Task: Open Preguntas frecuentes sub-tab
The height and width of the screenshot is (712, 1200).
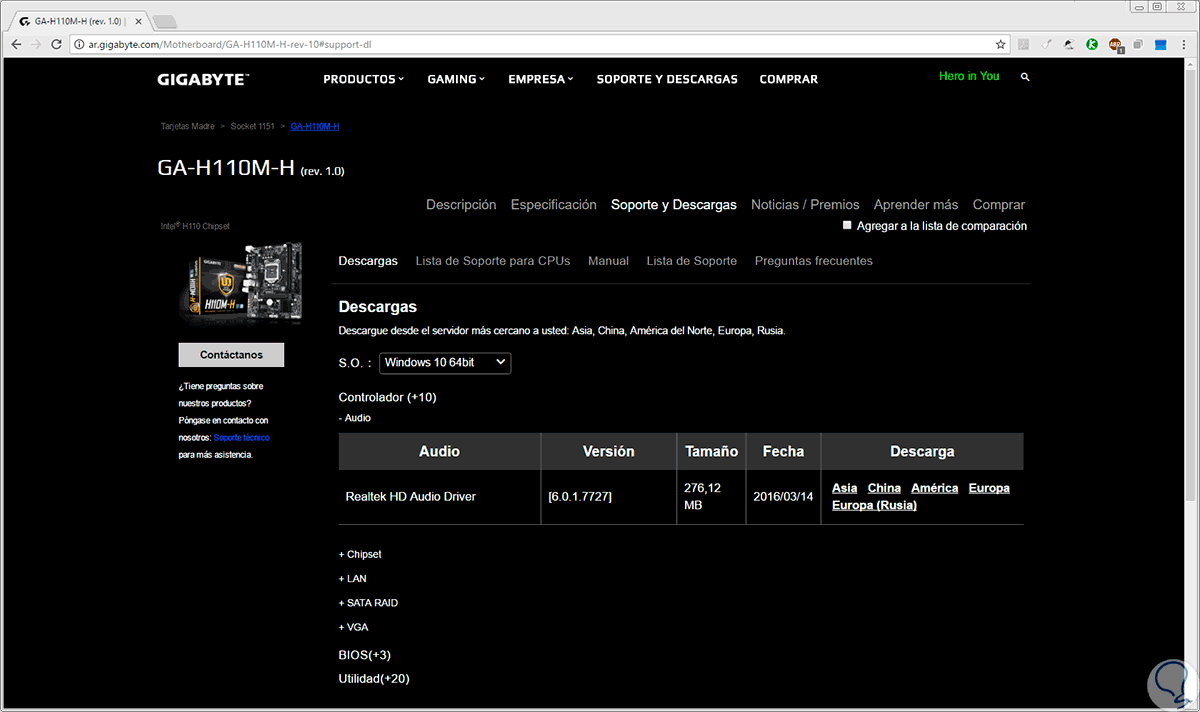Action: coord(814,261)
